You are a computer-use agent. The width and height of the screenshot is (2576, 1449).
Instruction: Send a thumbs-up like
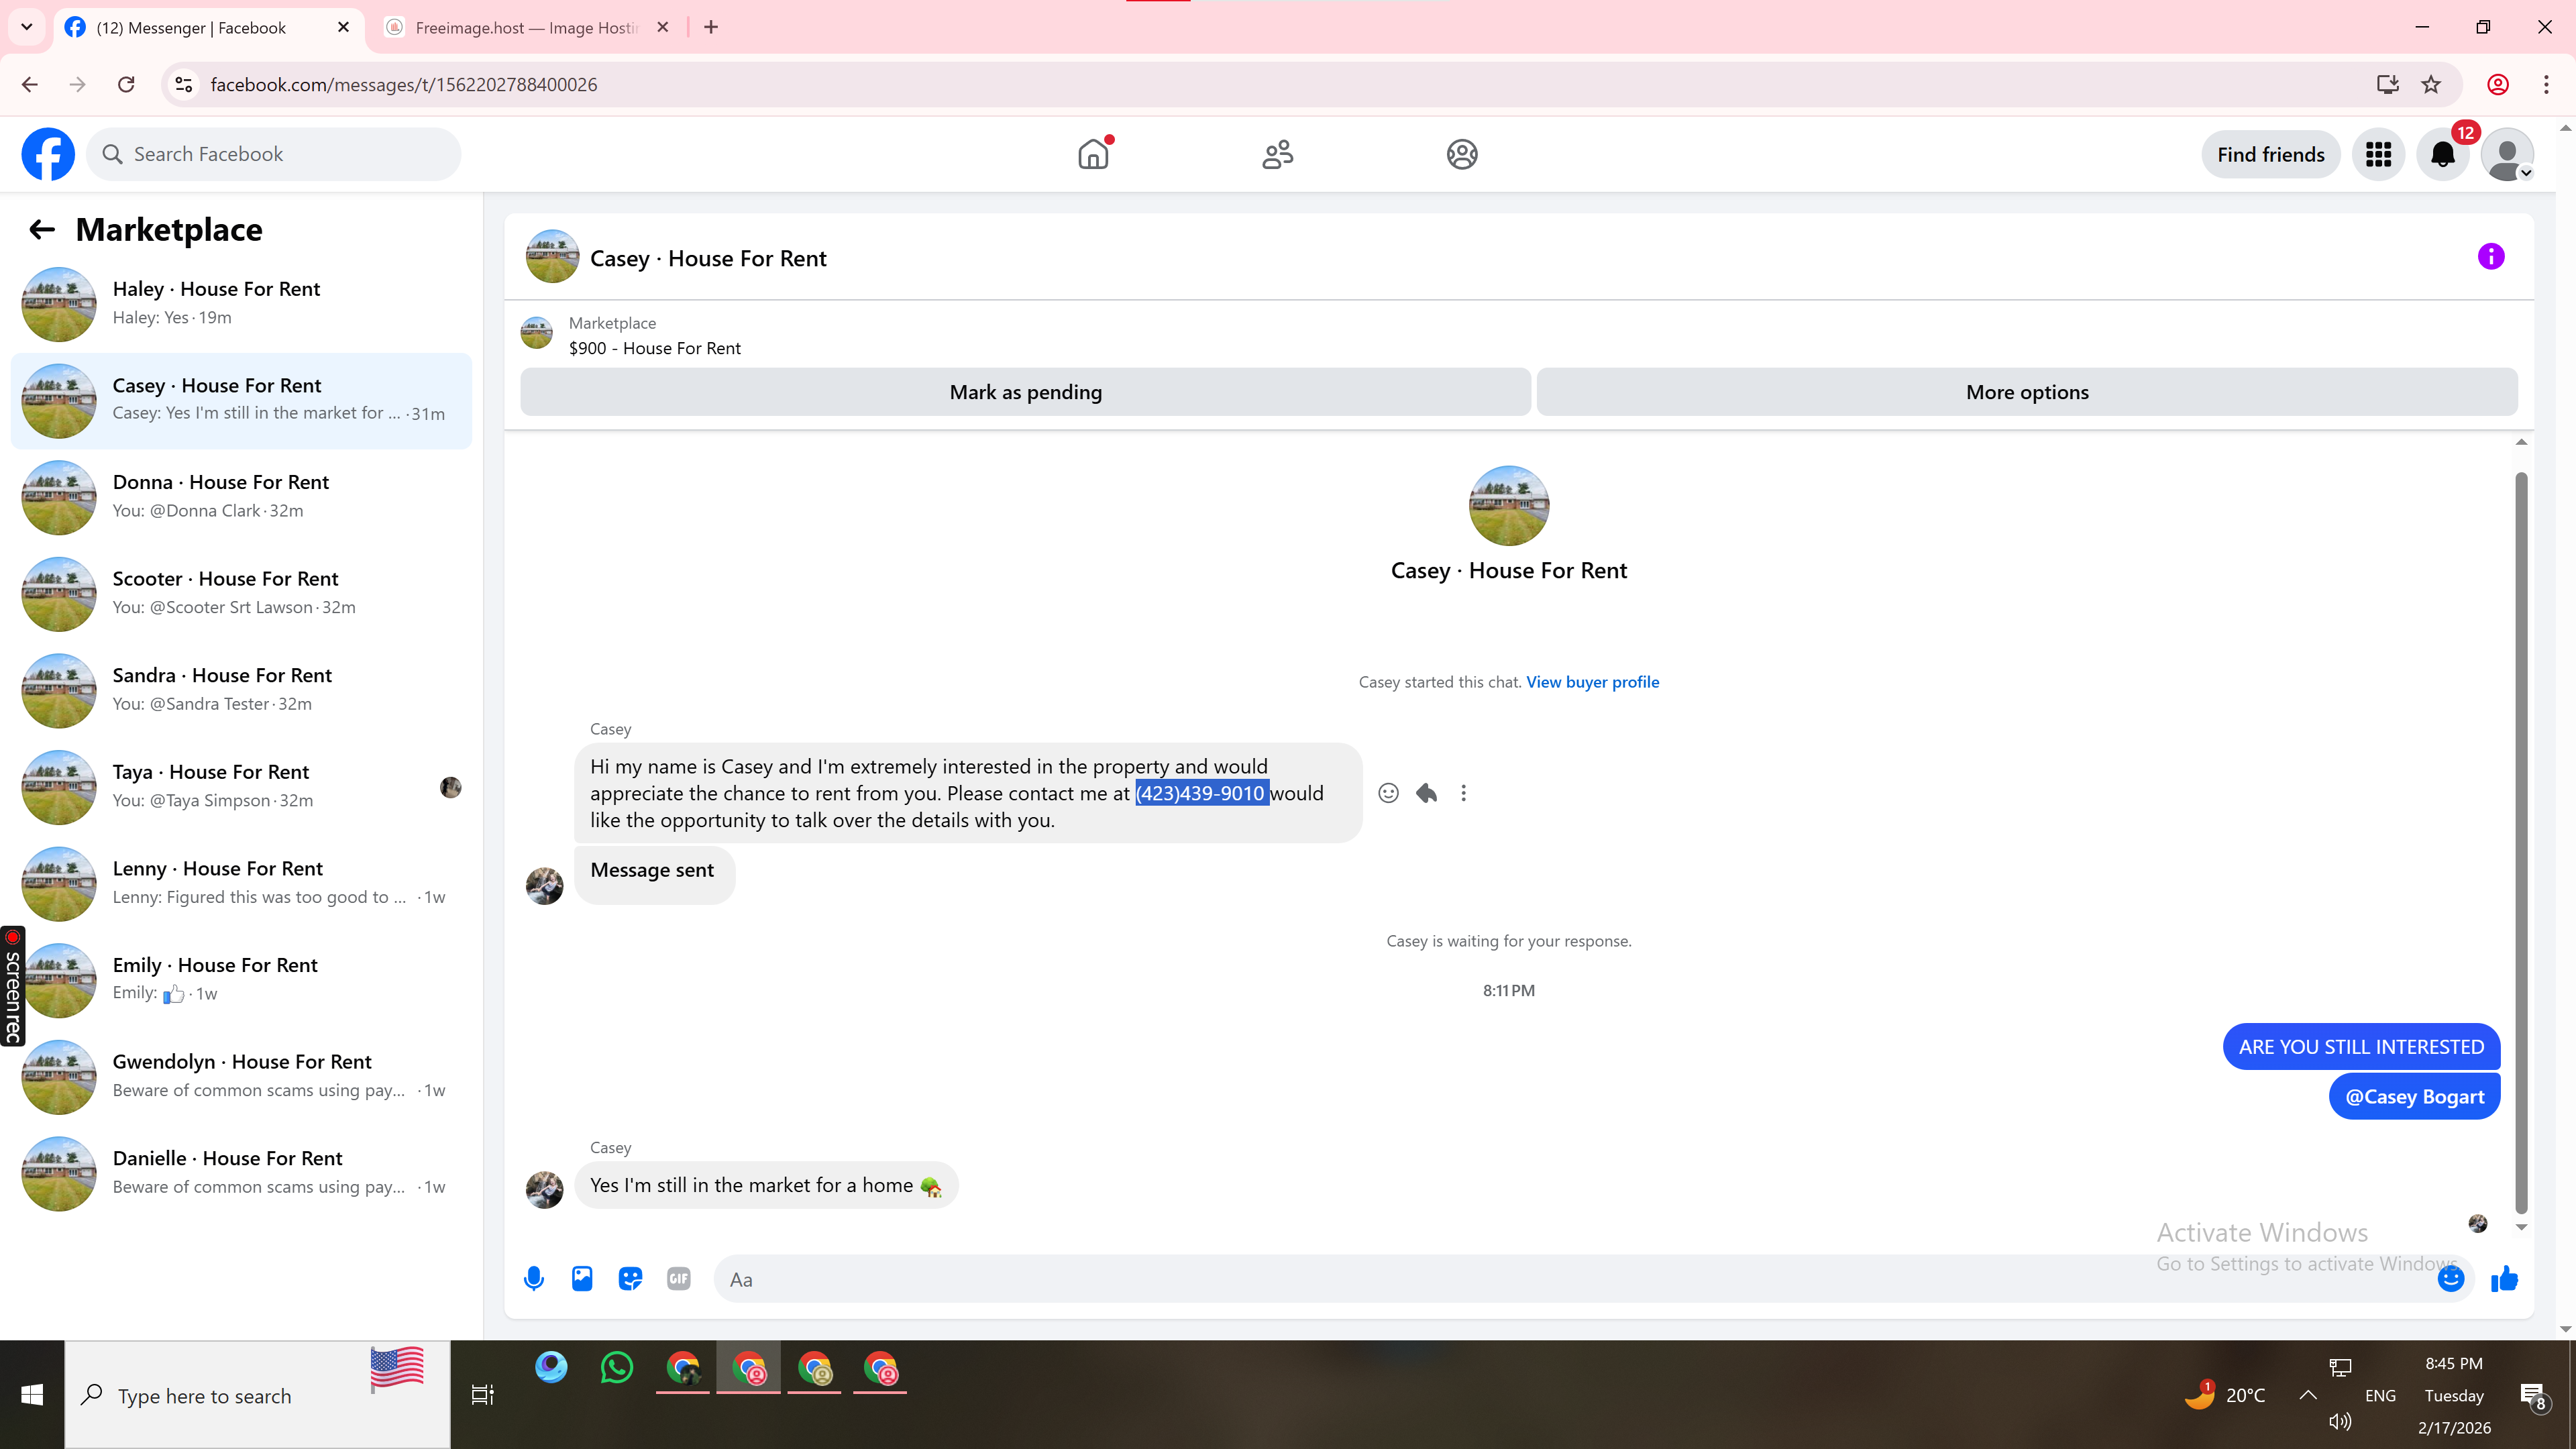(2504, 1278)
